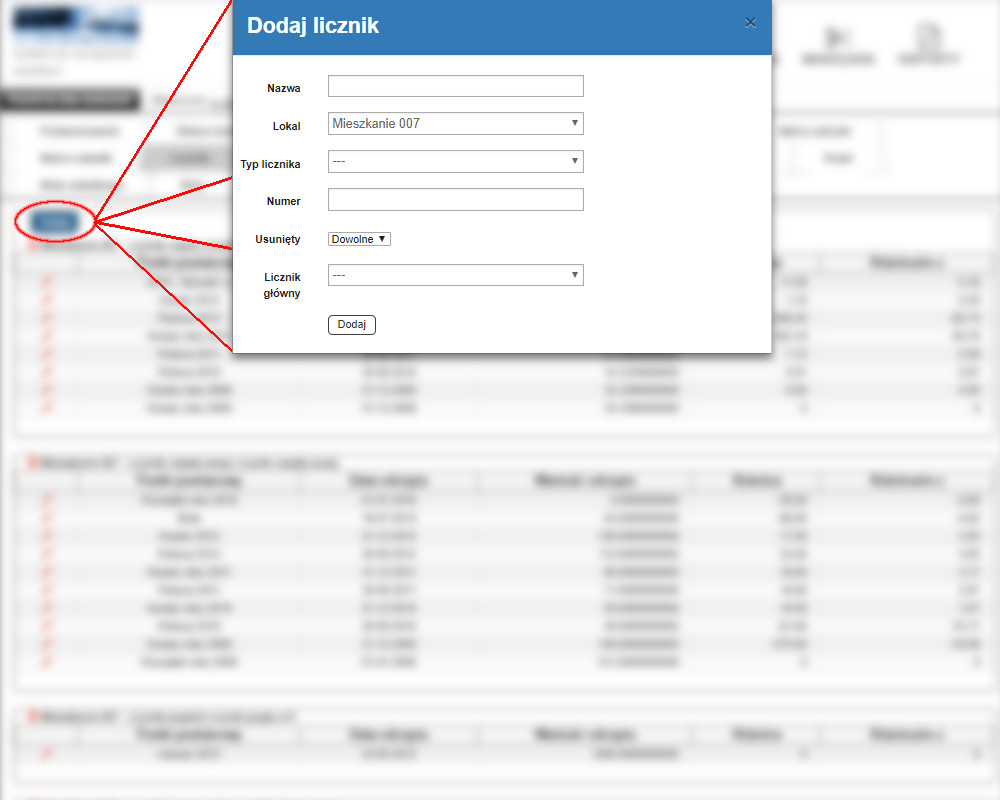Expand the Typ licznika dropdown

(455, 161)
